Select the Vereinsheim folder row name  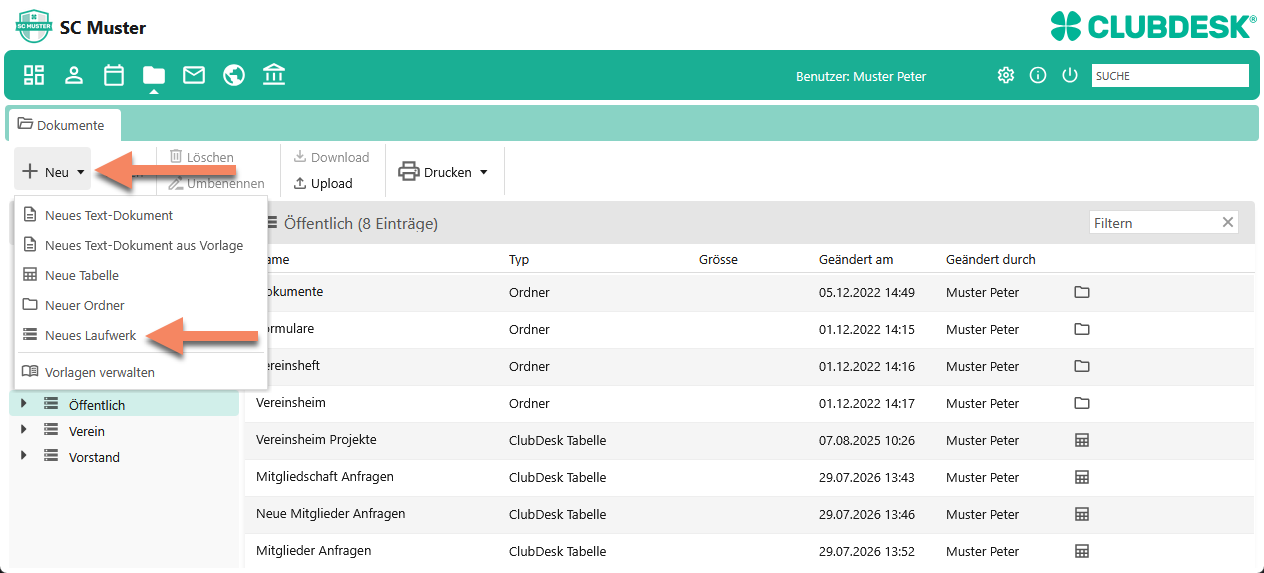point(291,402)
